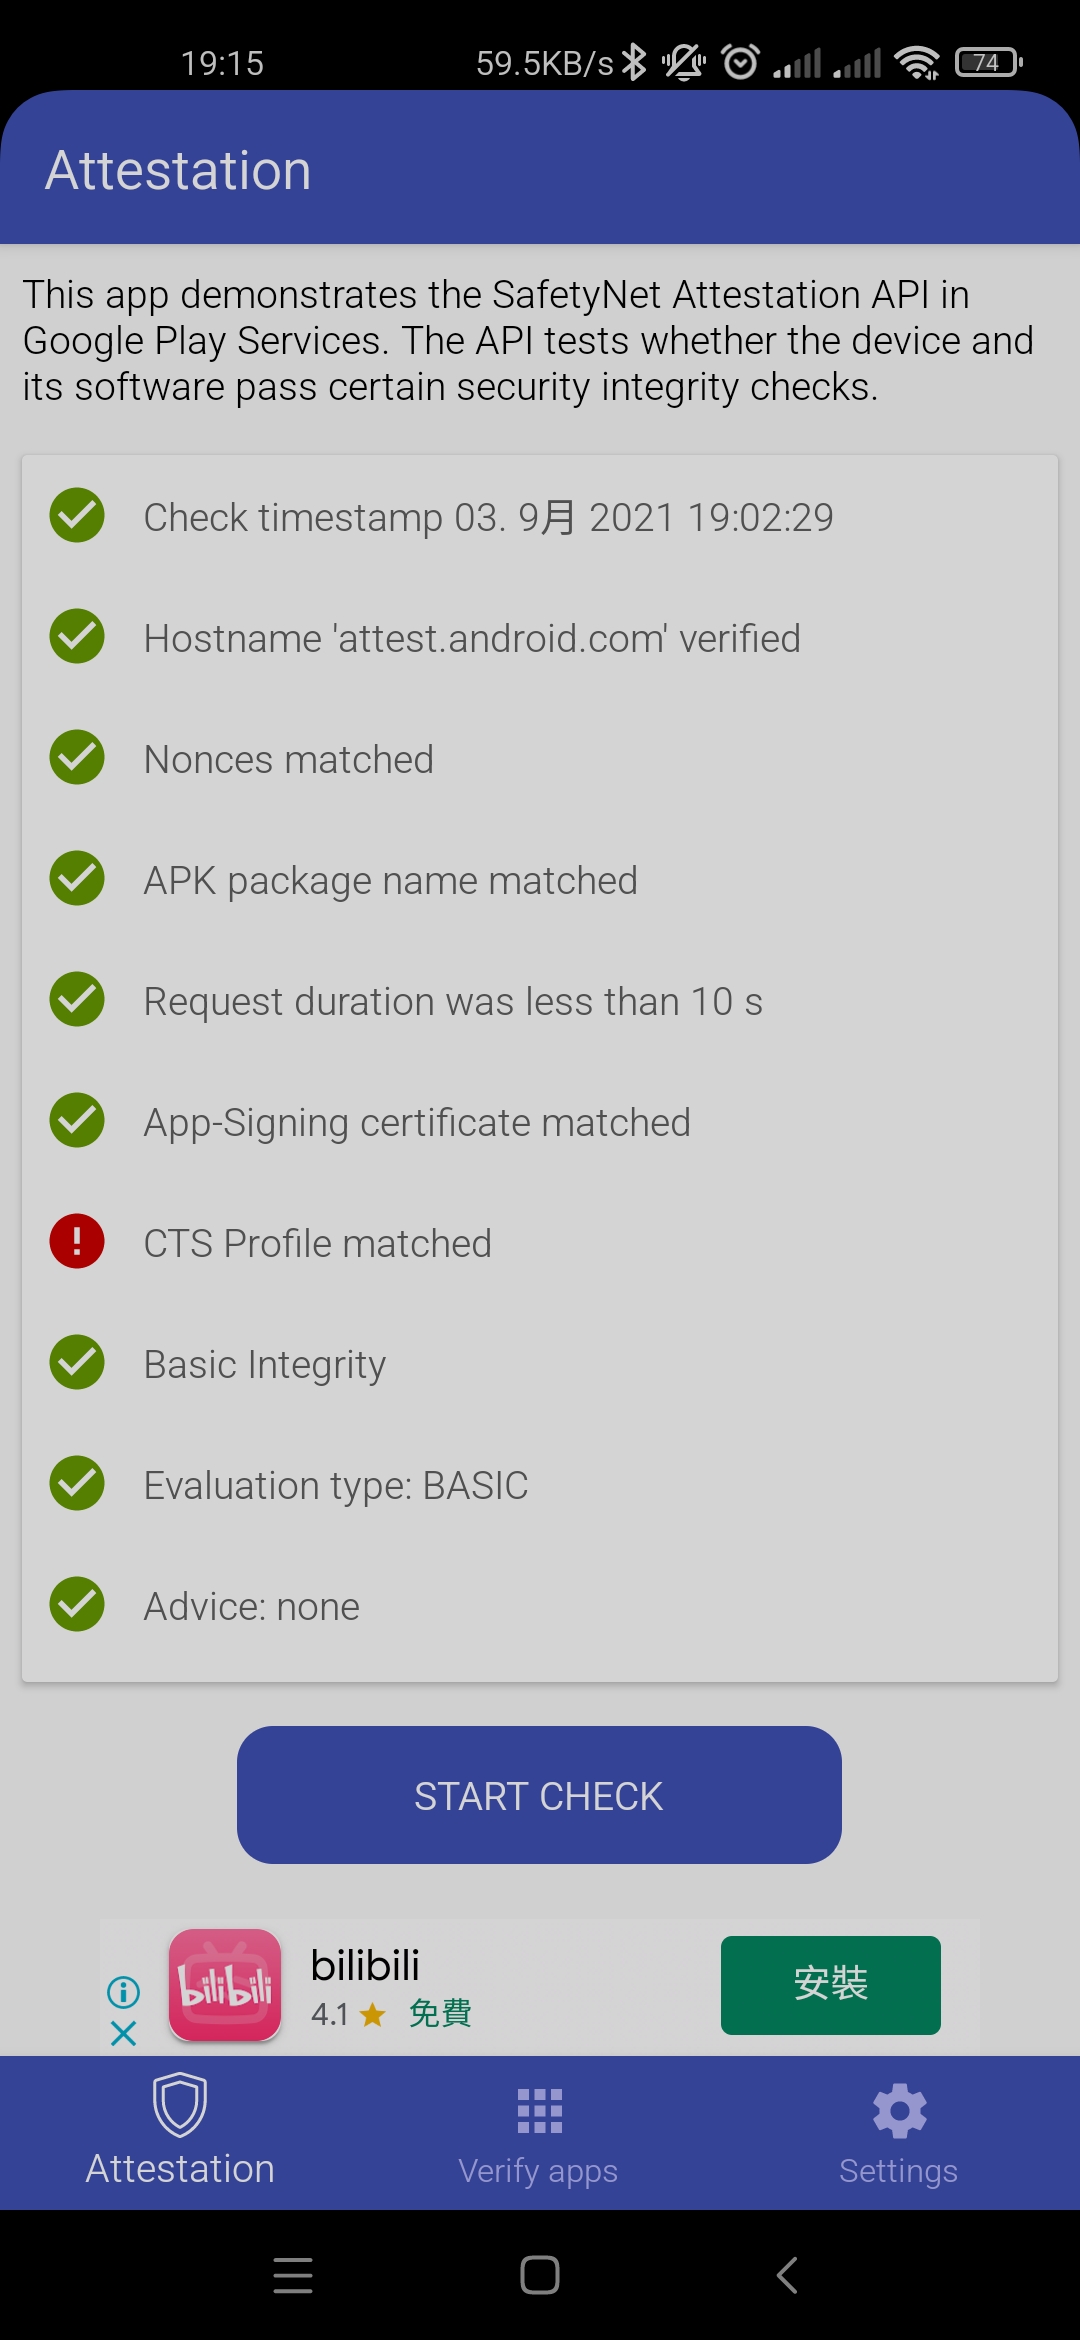The image size is (1080, 2340).
Task: Open the Settings gear icon
Action: point(899,2111)
